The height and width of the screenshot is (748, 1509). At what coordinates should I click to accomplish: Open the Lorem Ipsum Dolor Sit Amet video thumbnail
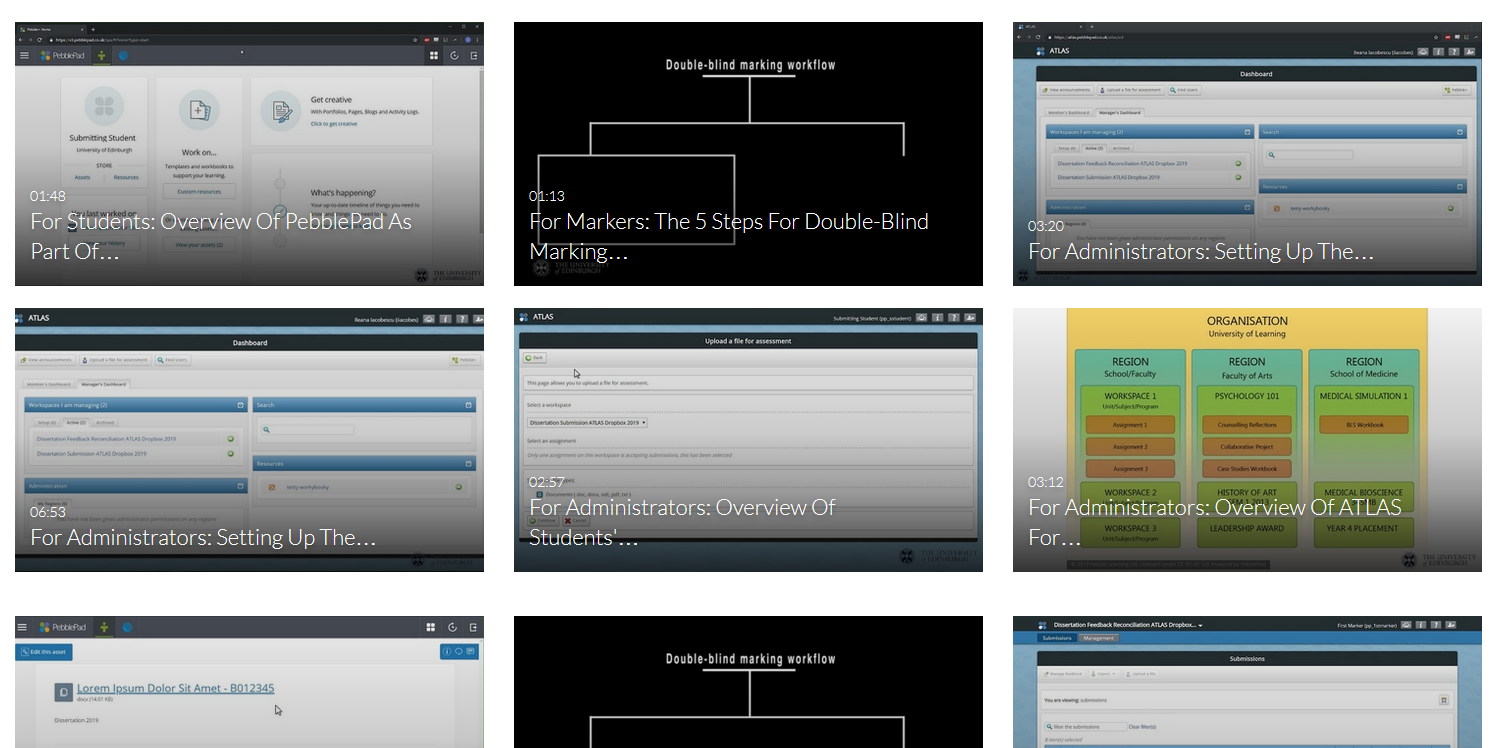[x=249, y=682]
